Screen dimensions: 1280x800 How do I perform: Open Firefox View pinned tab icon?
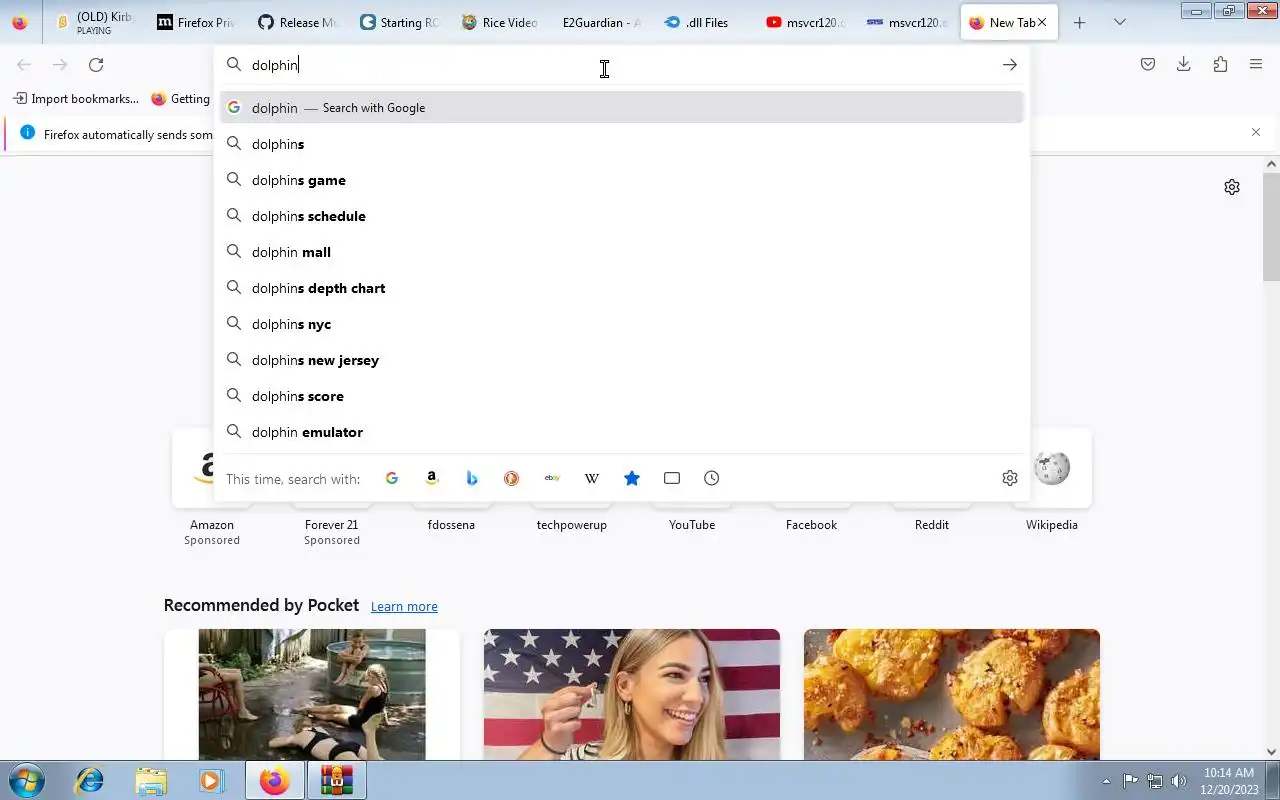20,22
